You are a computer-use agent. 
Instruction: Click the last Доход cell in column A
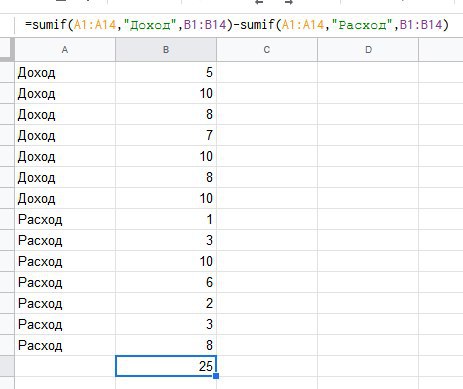[65, 198]
